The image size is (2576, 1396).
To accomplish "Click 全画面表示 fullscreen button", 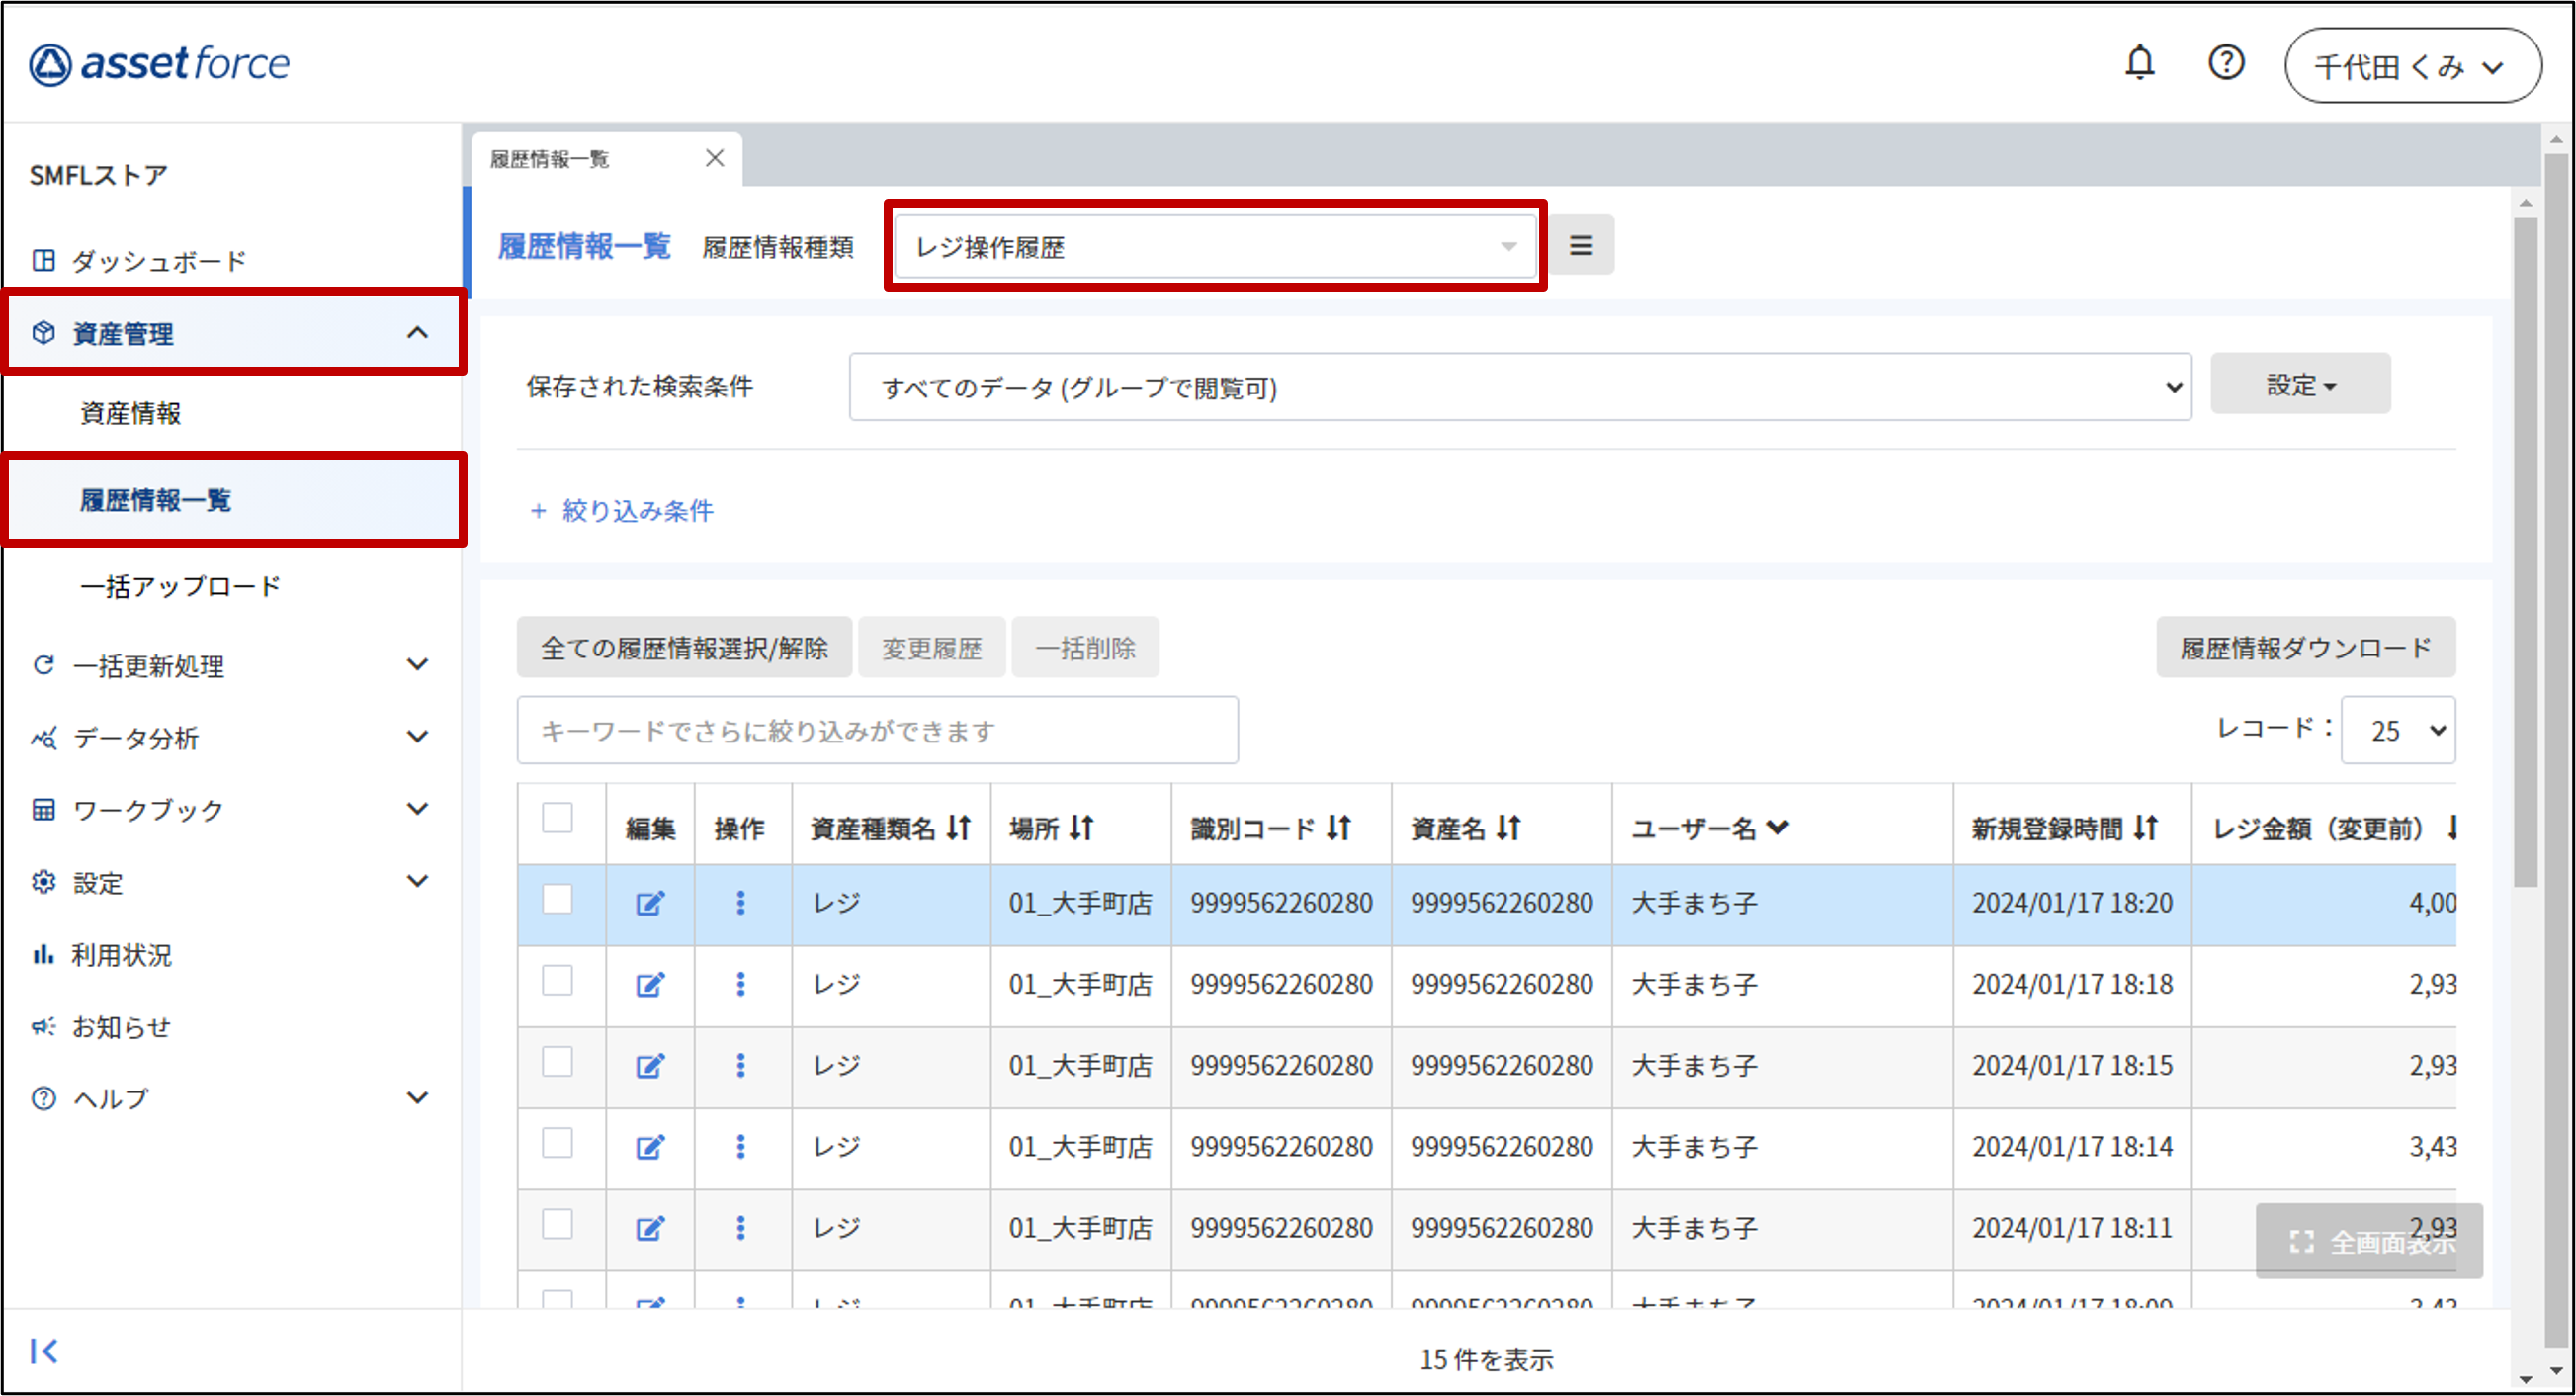I will pos(2368,1242).
